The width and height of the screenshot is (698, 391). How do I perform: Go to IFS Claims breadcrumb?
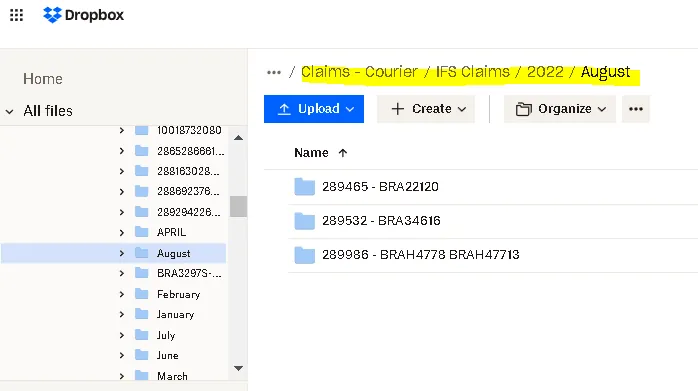click(x=472, y=72)
